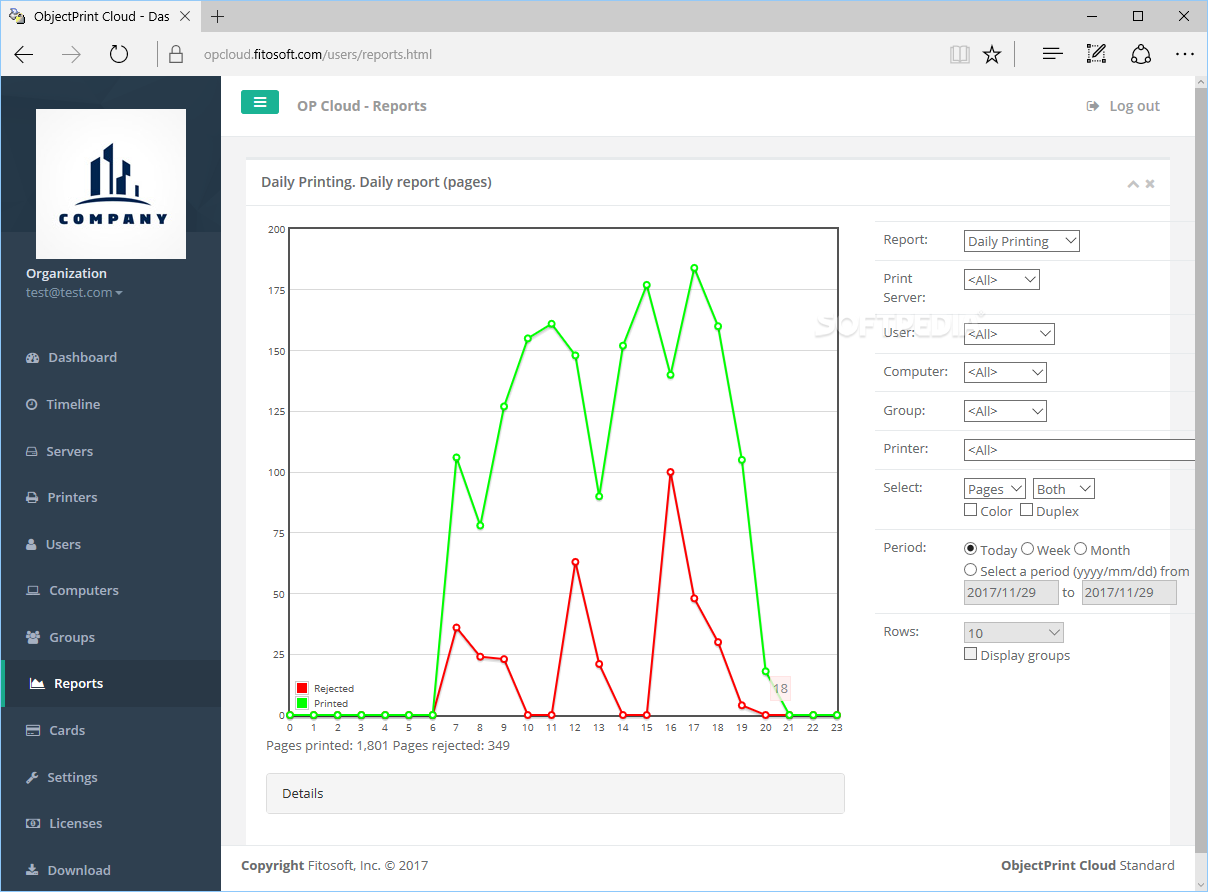The width and height of the screenshot is (1208, 892).
Task: Click the period start date field
Action: pos(1011,592)
